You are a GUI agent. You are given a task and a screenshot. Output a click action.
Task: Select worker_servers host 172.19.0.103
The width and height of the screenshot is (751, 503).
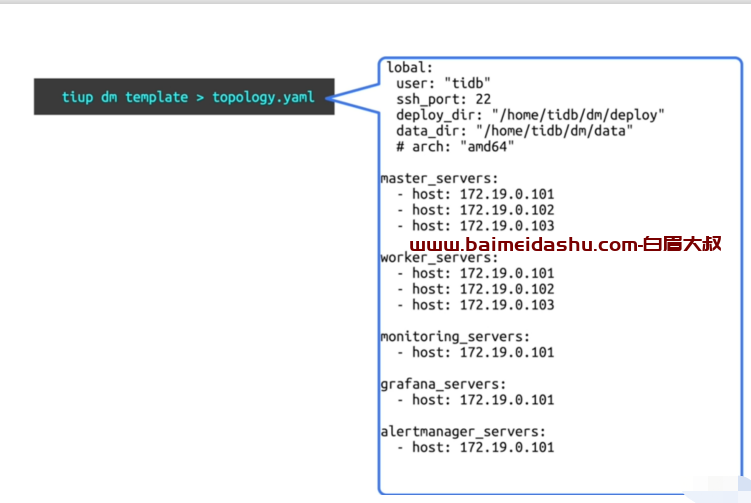pyautogui.click(x=476, y=305)
